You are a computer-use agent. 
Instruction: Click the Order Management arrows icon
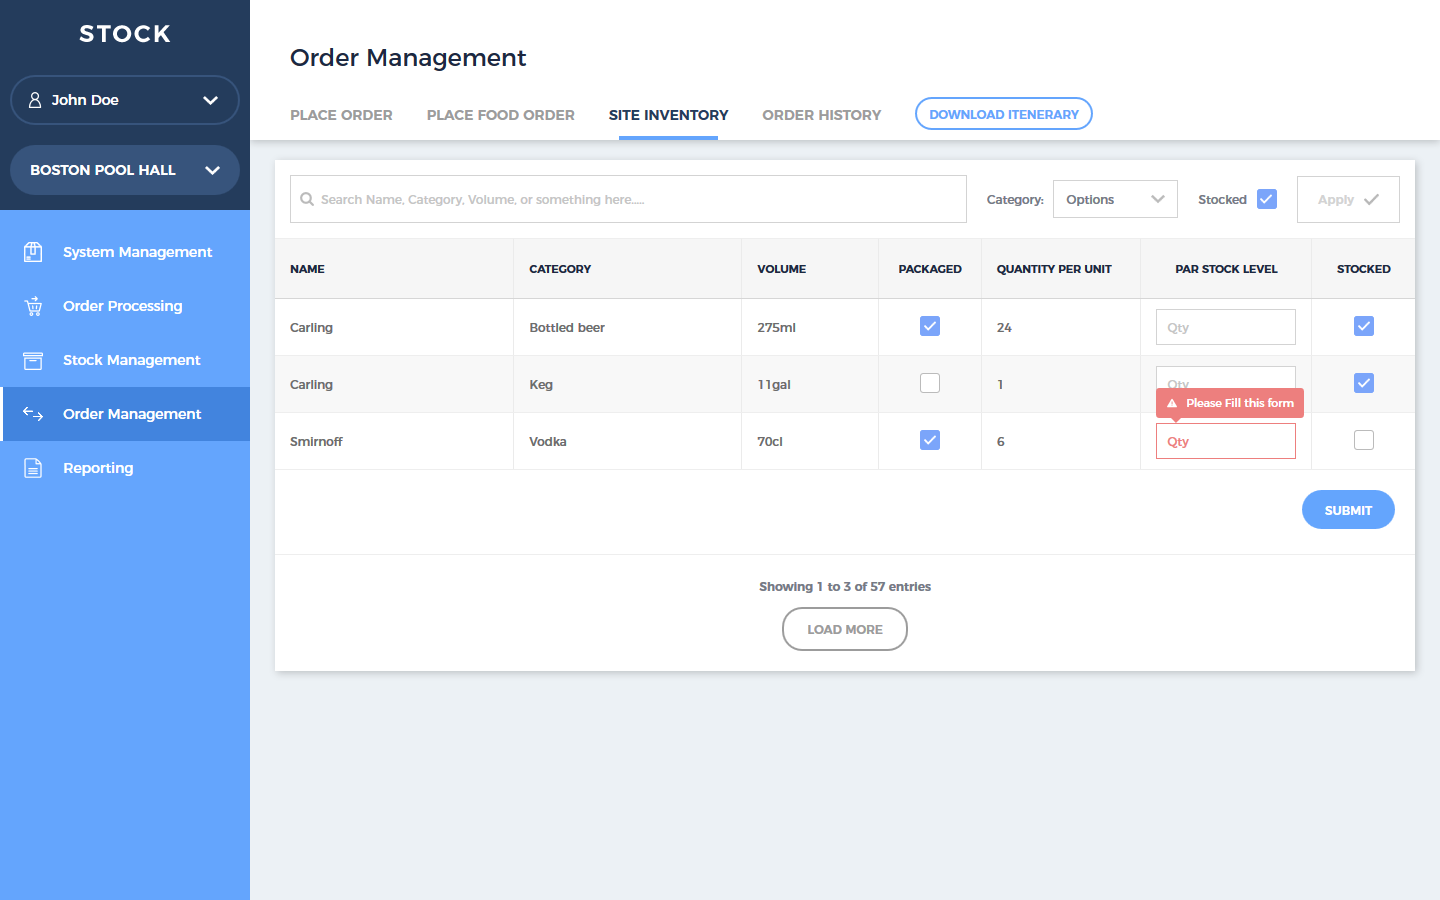33,414
